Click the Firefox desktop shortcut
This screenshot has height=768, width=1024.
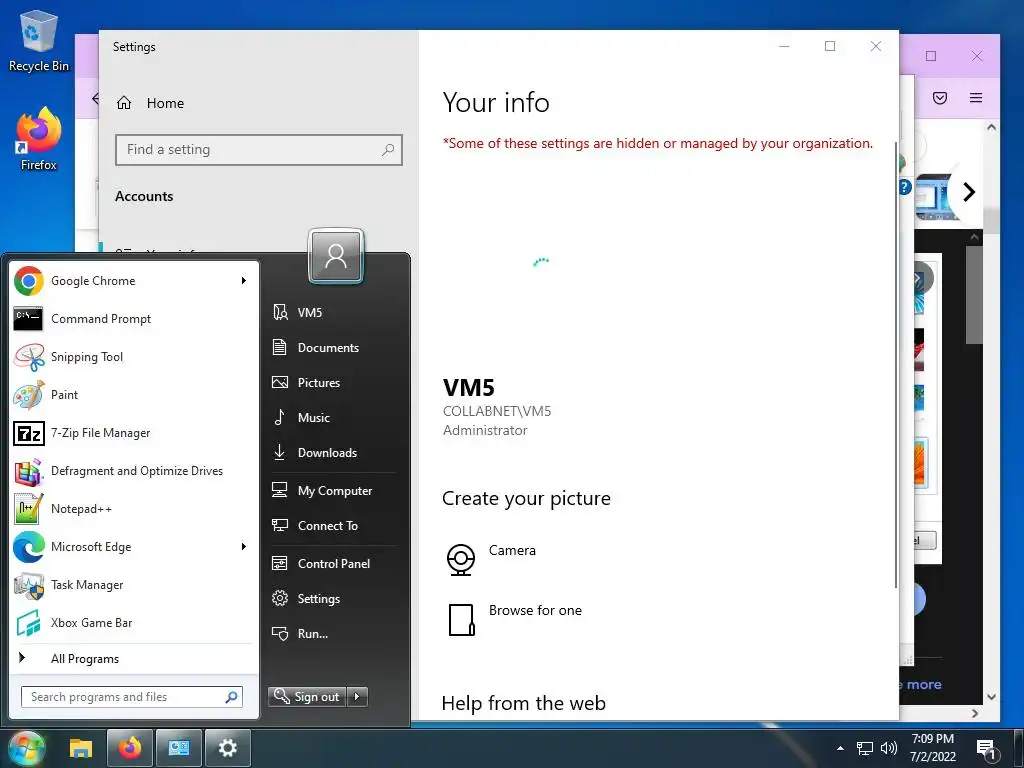pos(39,139)
